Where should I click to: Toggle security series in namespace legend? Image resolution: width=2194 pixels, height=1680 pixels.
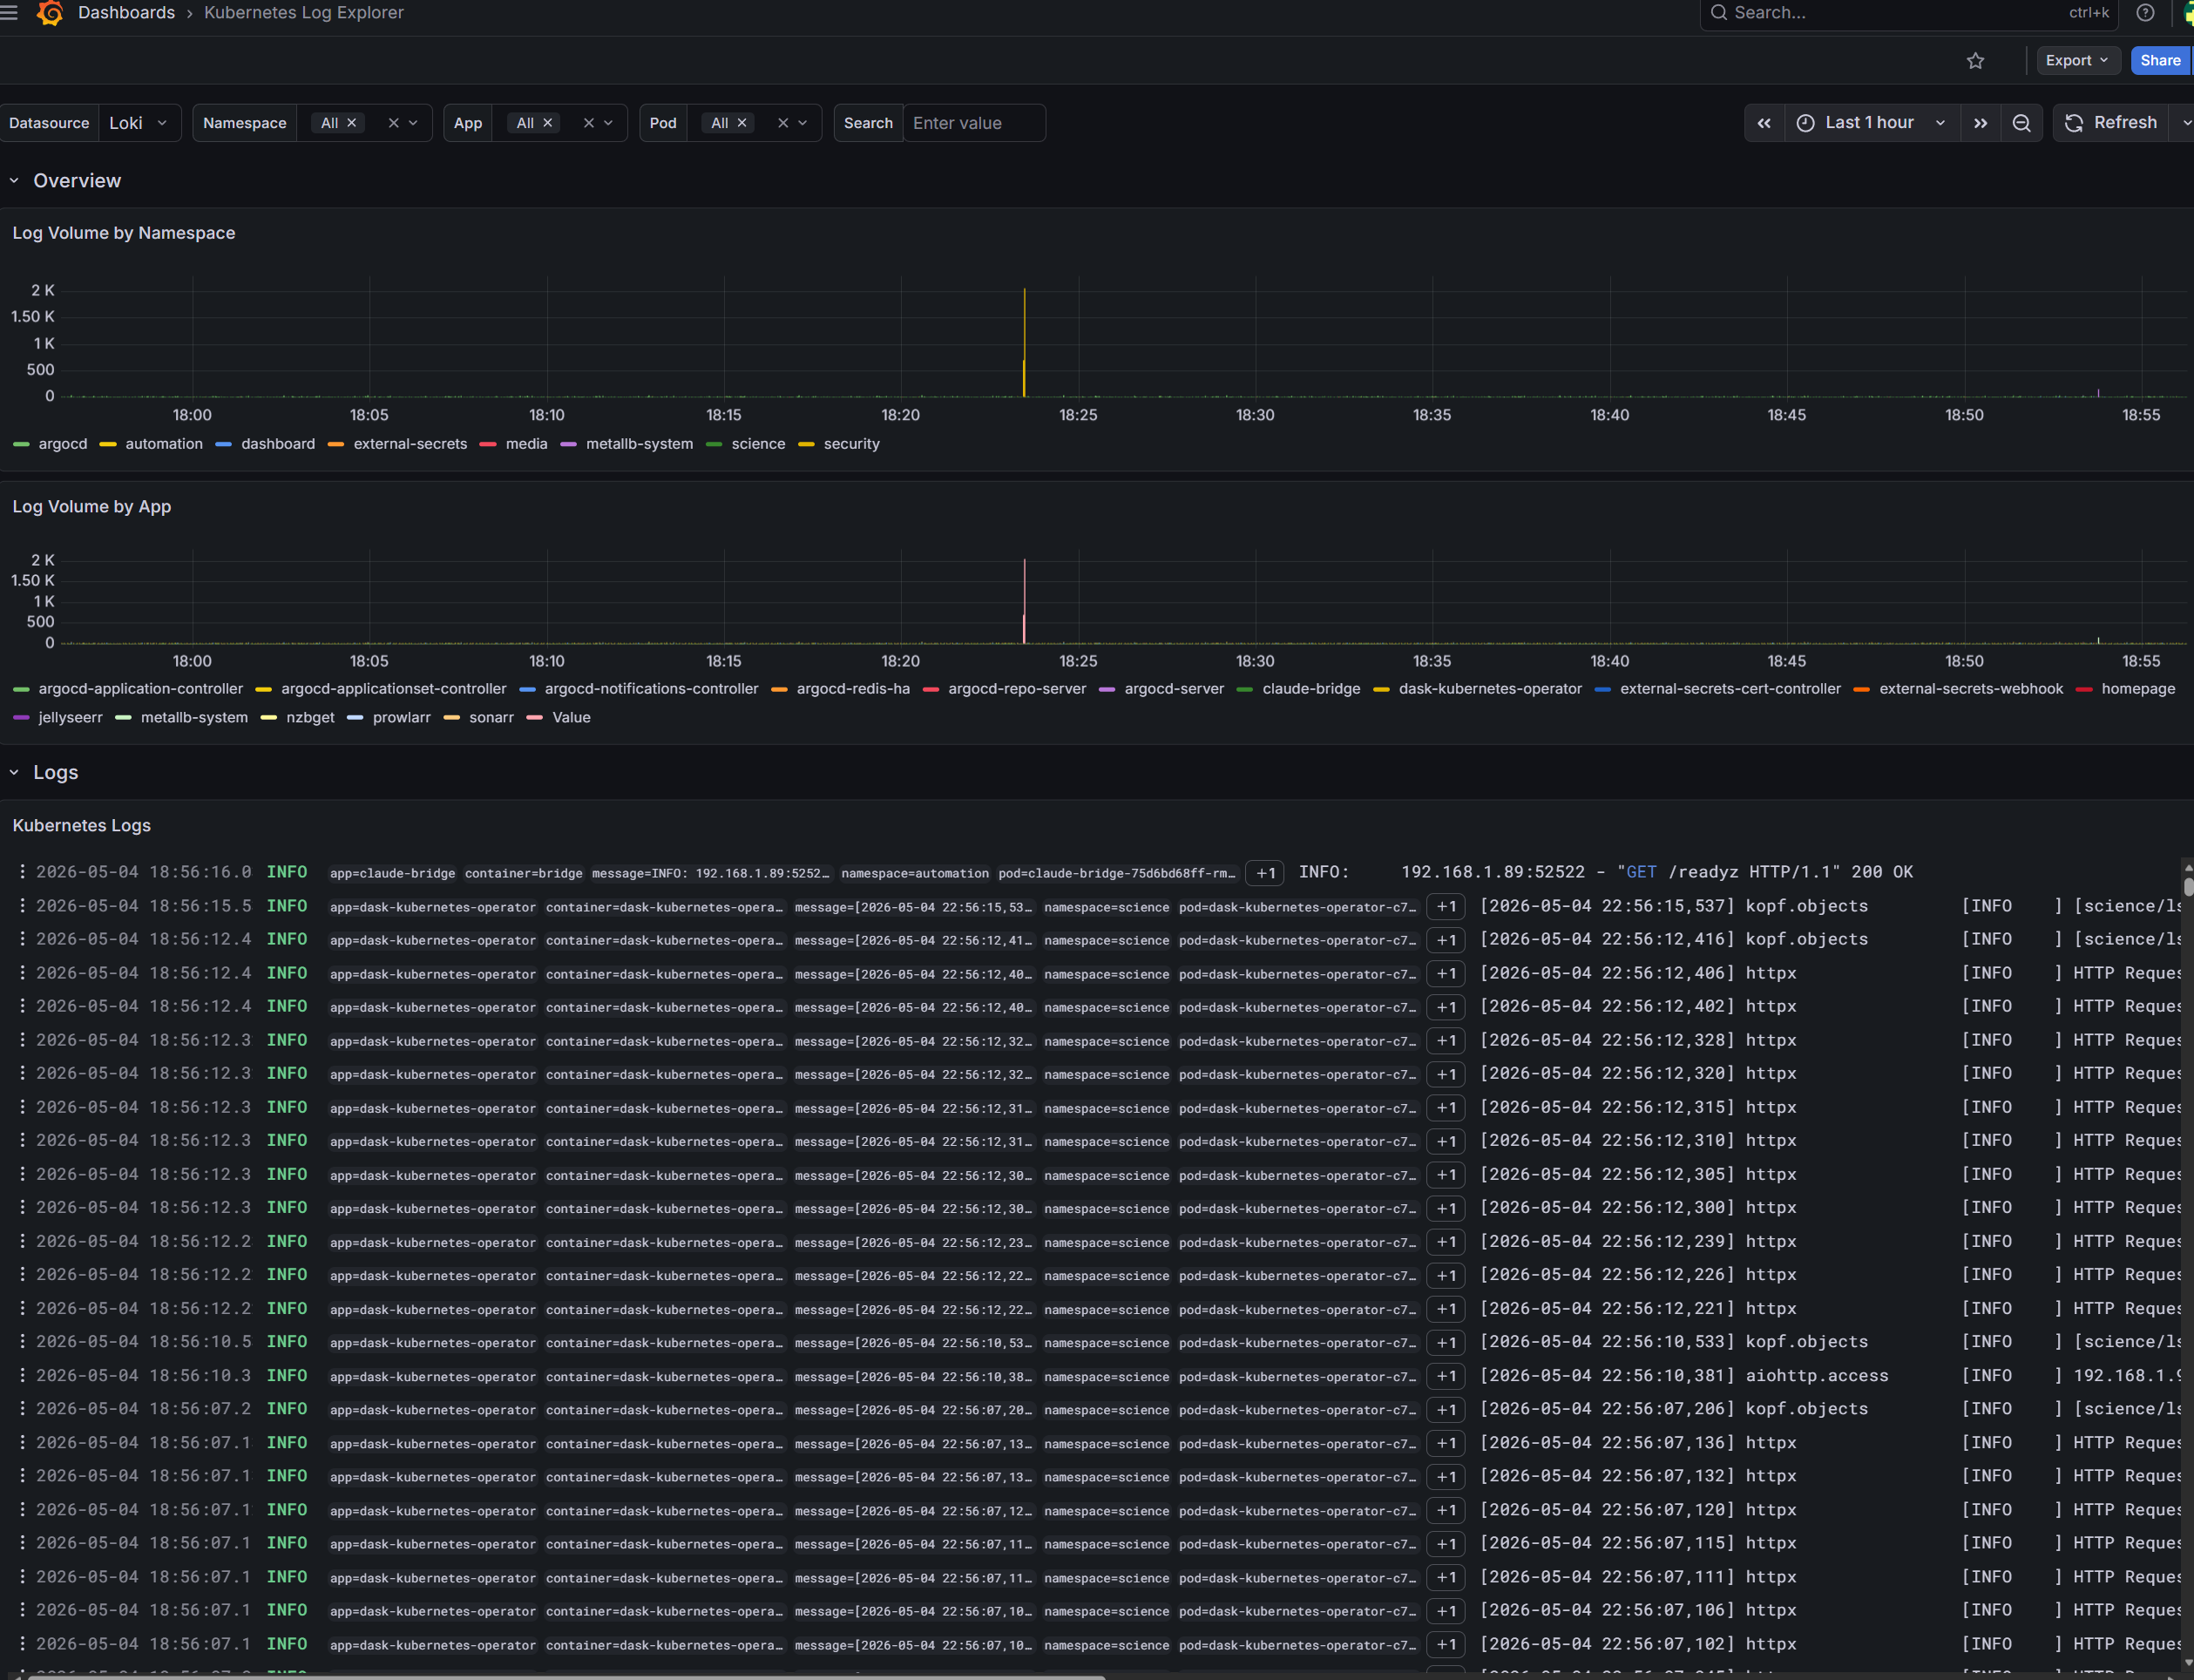(x=852, y=444)
